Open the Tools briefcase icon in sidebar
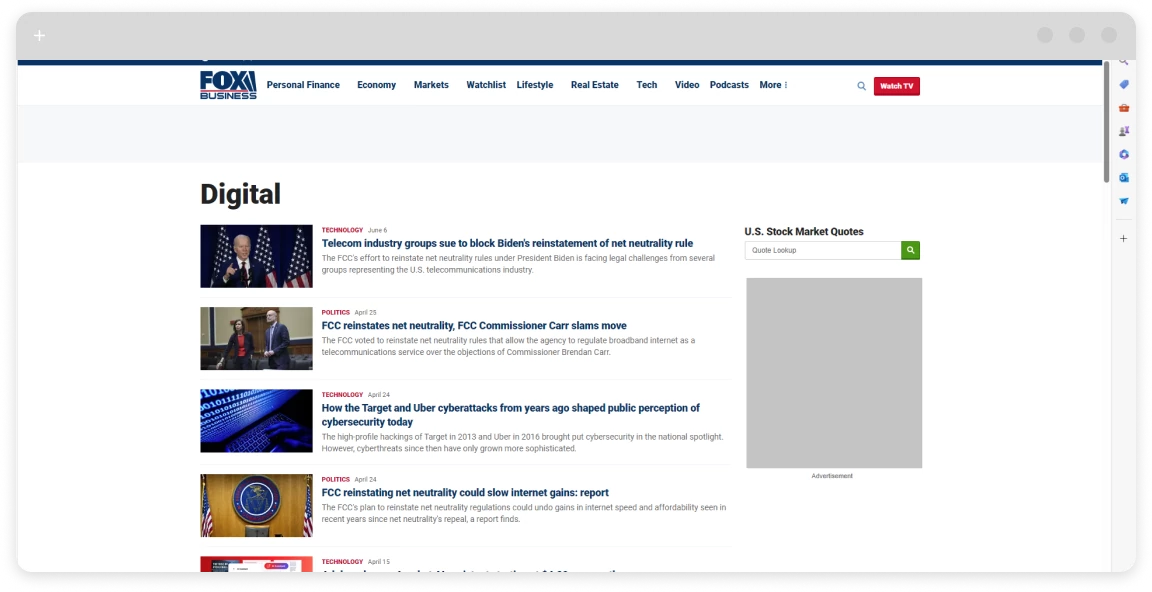This screenshot has width=1152, height=592. [x=1124, y=108]
